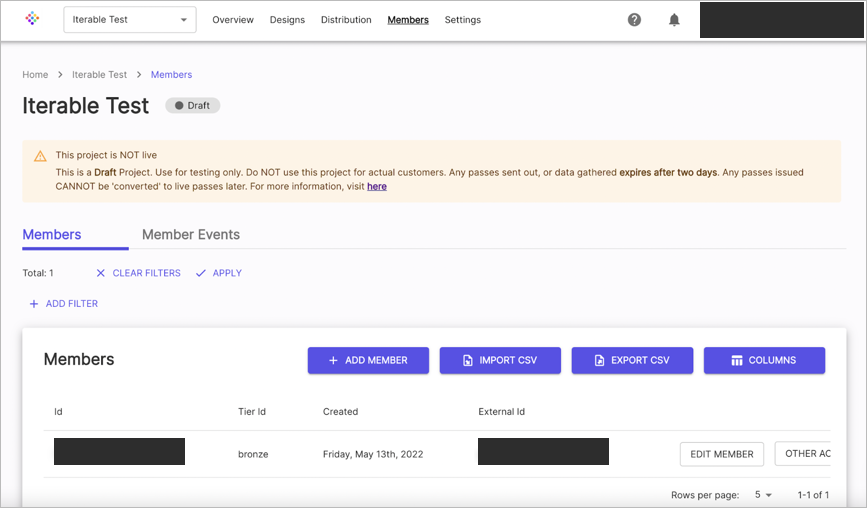Open the rows per page dropdown
Screen dimensions: 867x508
[763, 495]
